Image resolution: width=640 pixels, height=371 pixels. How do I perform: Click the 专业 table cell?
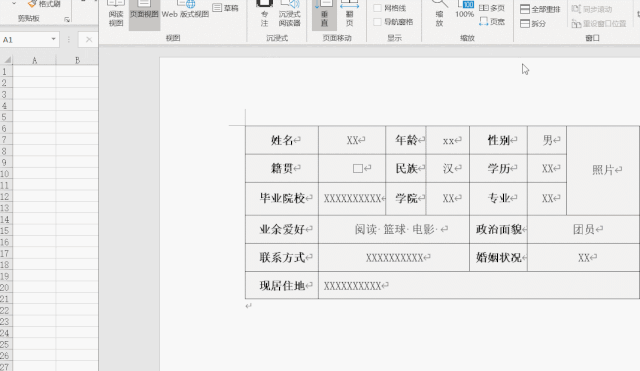click(x=498, y=198)
